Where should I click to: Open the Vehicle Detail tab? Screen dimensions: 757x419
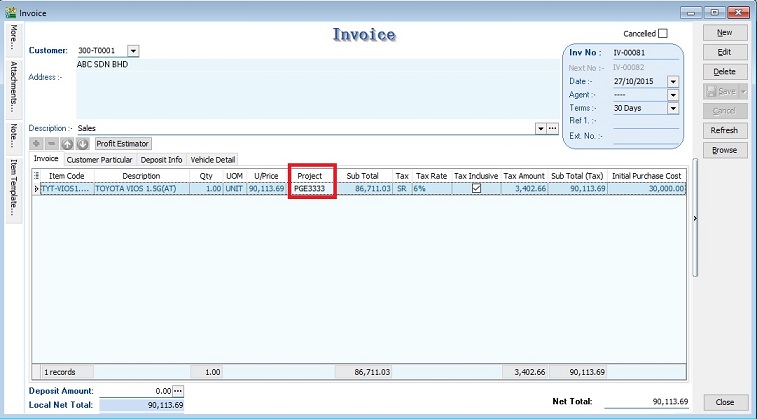[212, 160]
